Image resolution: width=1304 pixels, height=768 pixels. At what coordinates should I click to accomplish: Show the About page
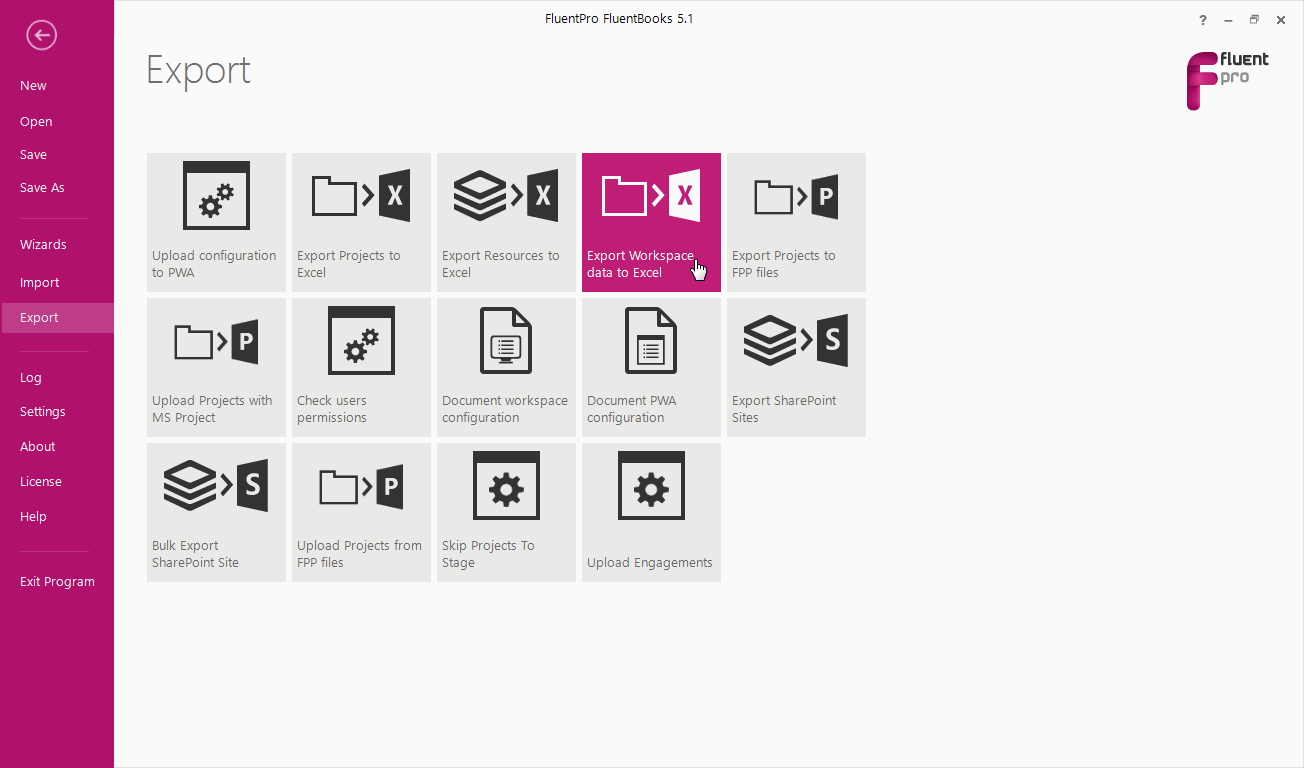pos(38,447)
